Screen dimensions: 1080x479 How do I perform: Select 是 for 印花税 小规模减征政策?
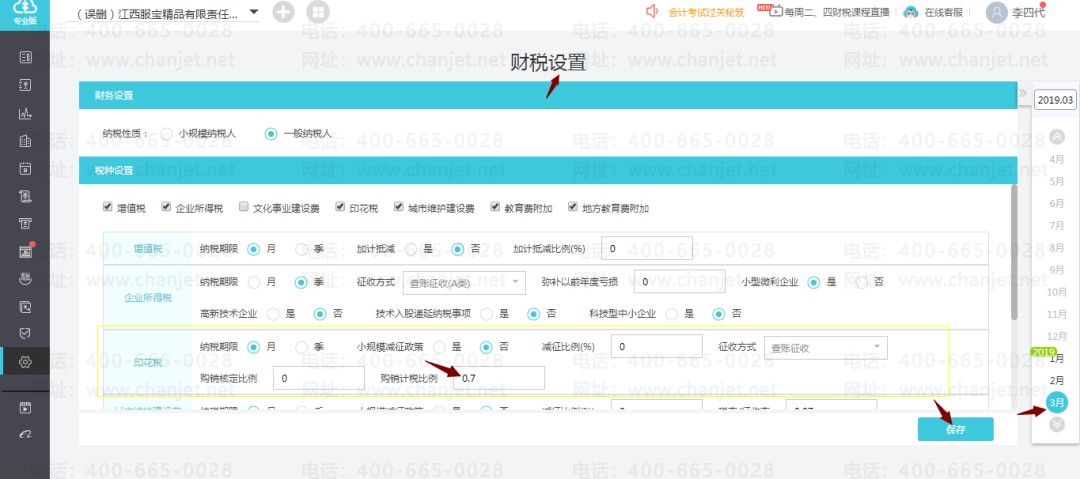point(439,347)
